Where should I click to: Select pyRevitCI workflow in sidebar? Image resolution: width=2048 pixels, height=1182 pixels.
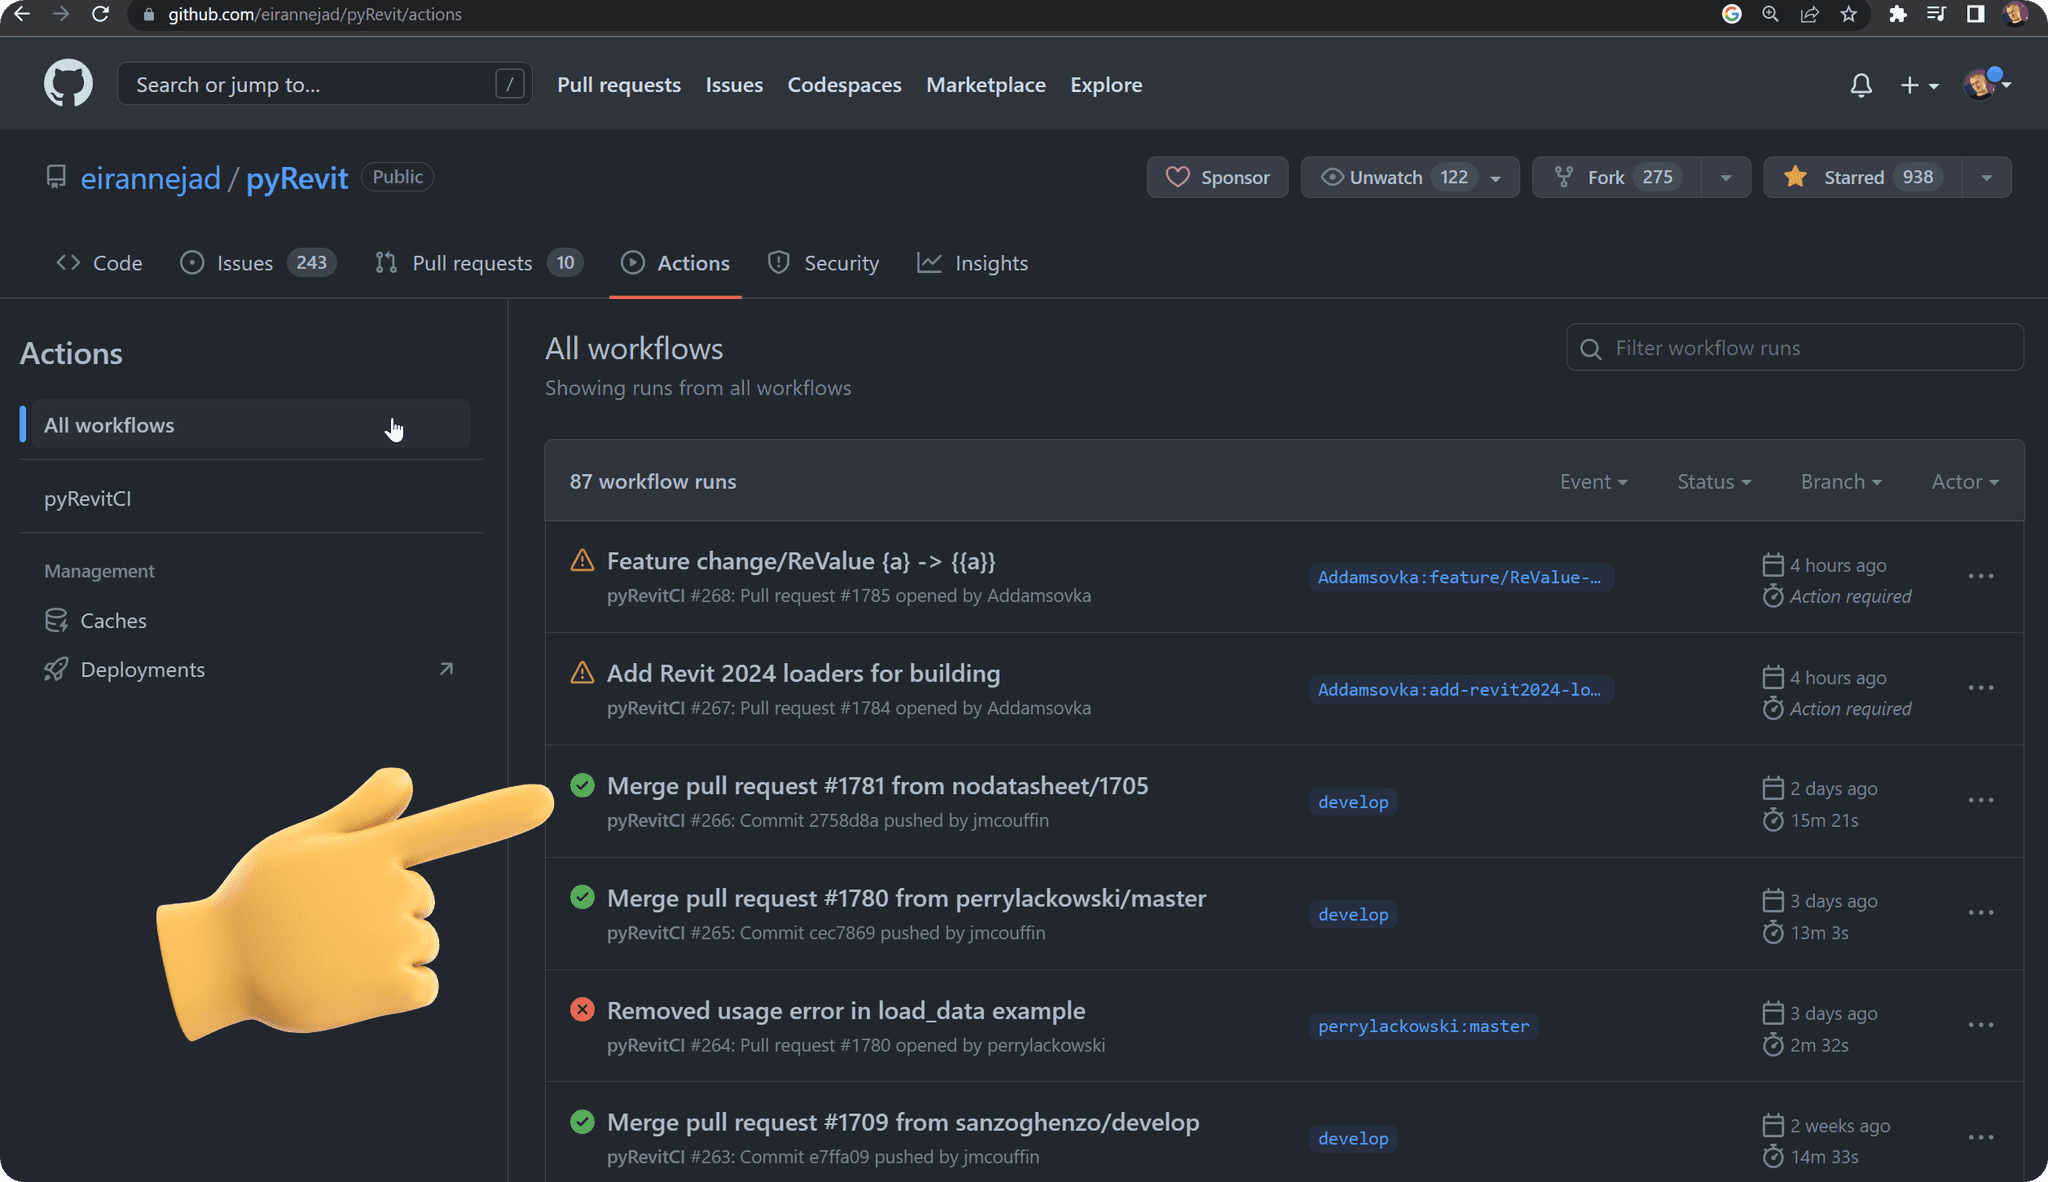coord(88,498)
